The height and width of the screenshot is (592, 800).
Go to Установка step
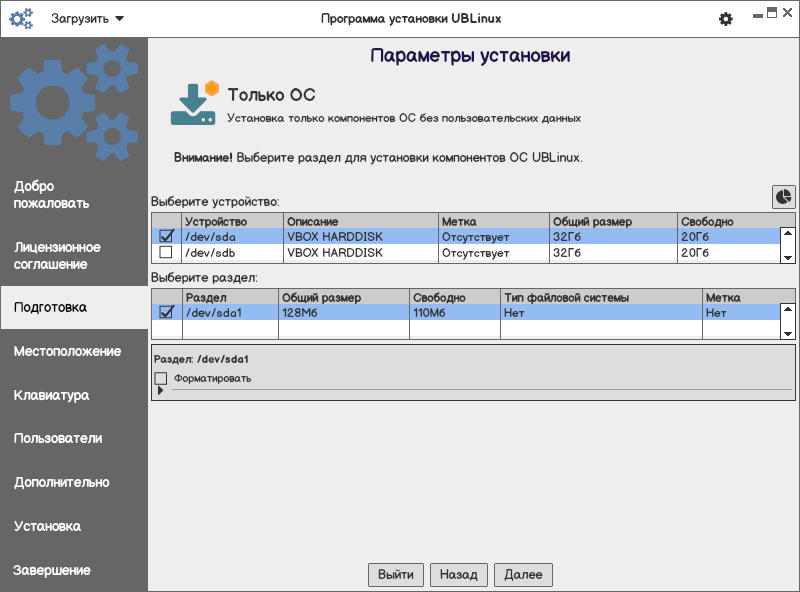[47, 526]
